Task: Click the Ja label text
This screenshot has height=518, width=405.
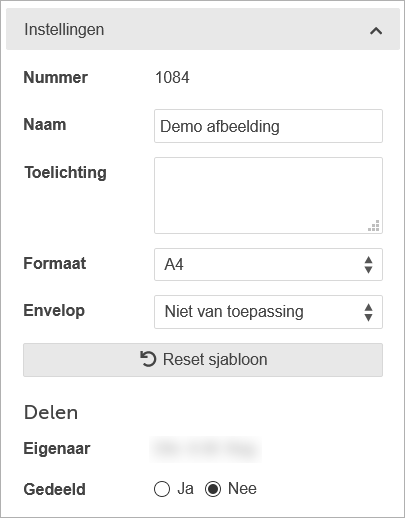Action: 185,489
